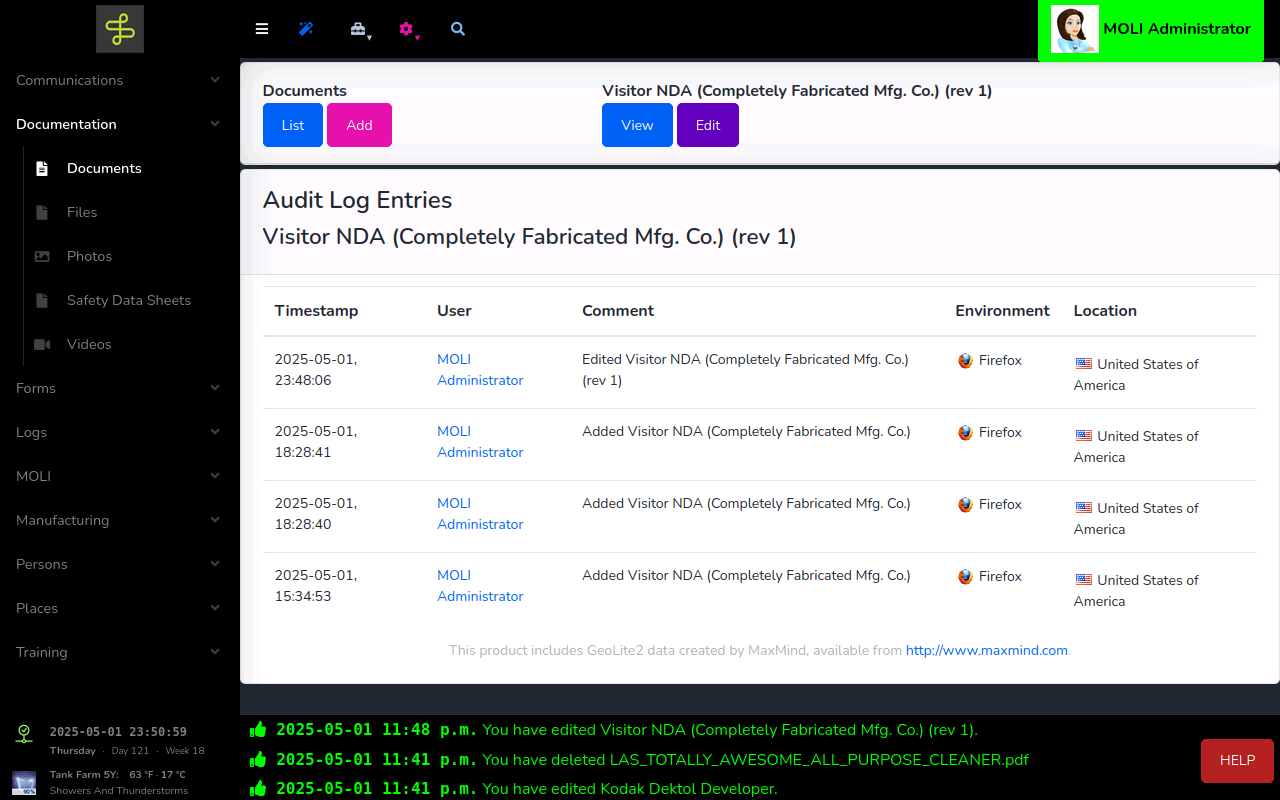Collapse the Documentation sidebar section

[x=119, y=124]
